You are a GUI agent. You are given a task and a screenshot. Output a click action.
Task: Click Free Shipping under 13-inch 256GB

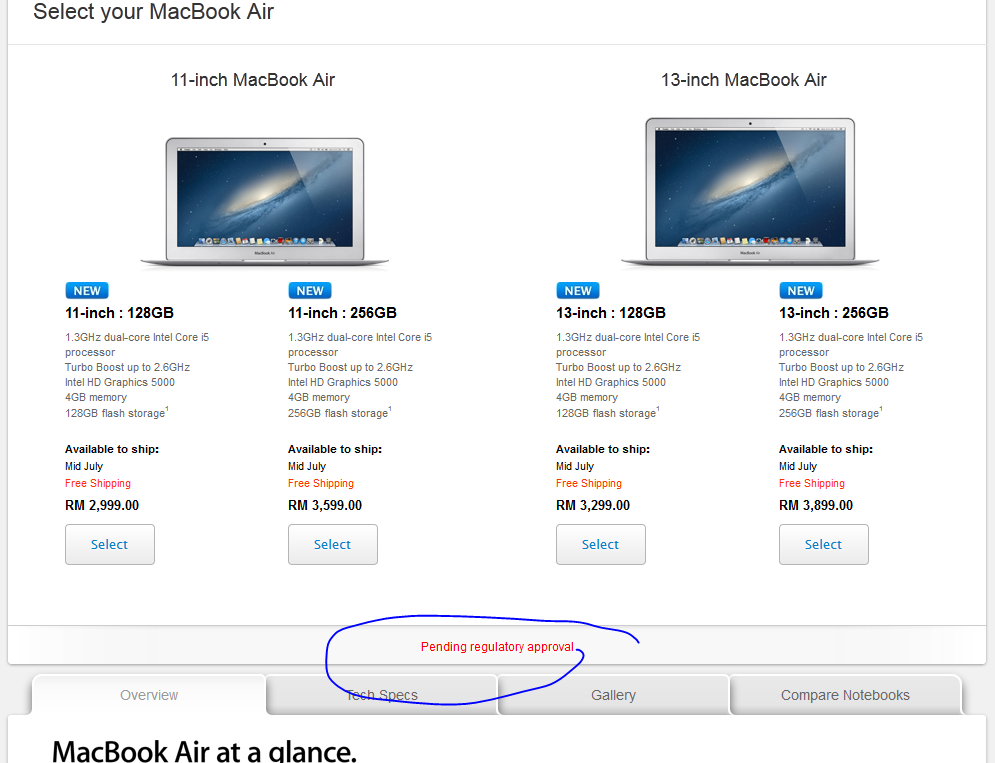[812, 483]
